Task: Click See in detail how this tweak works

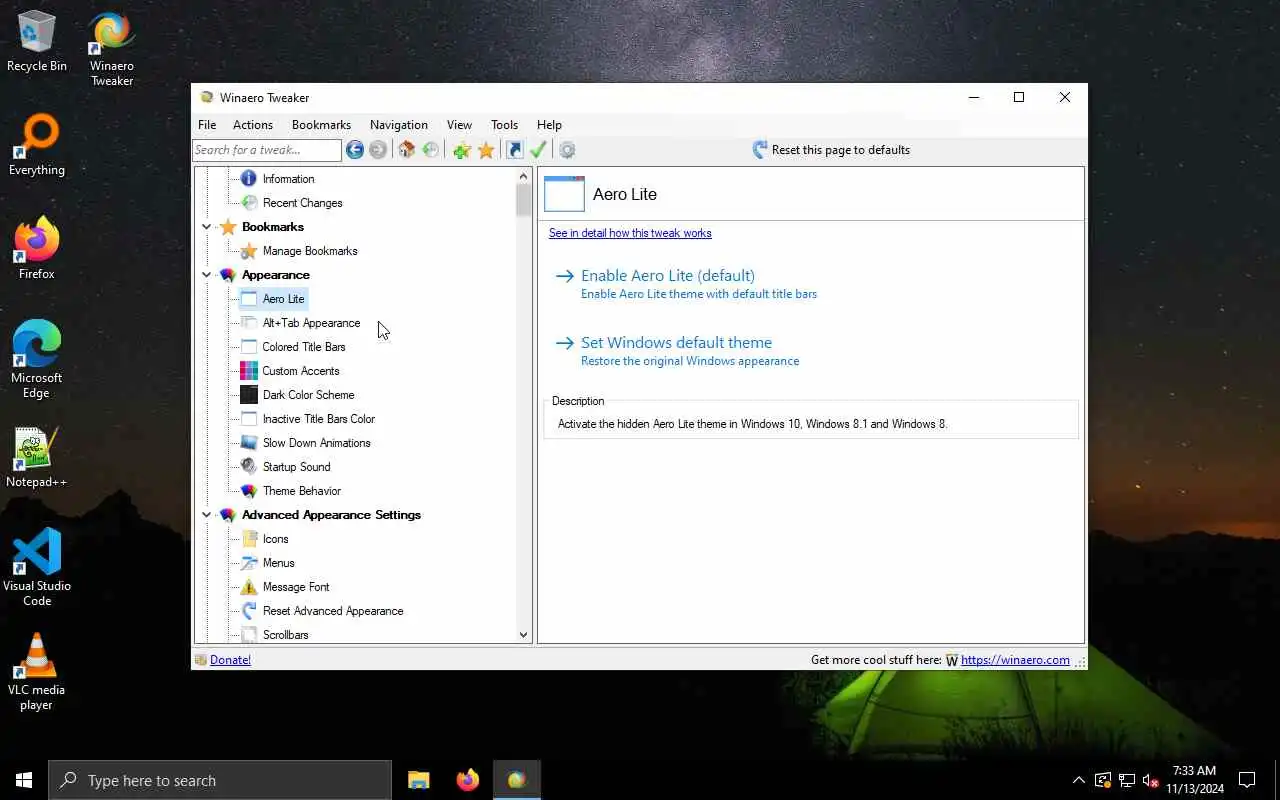Action: 630,233
